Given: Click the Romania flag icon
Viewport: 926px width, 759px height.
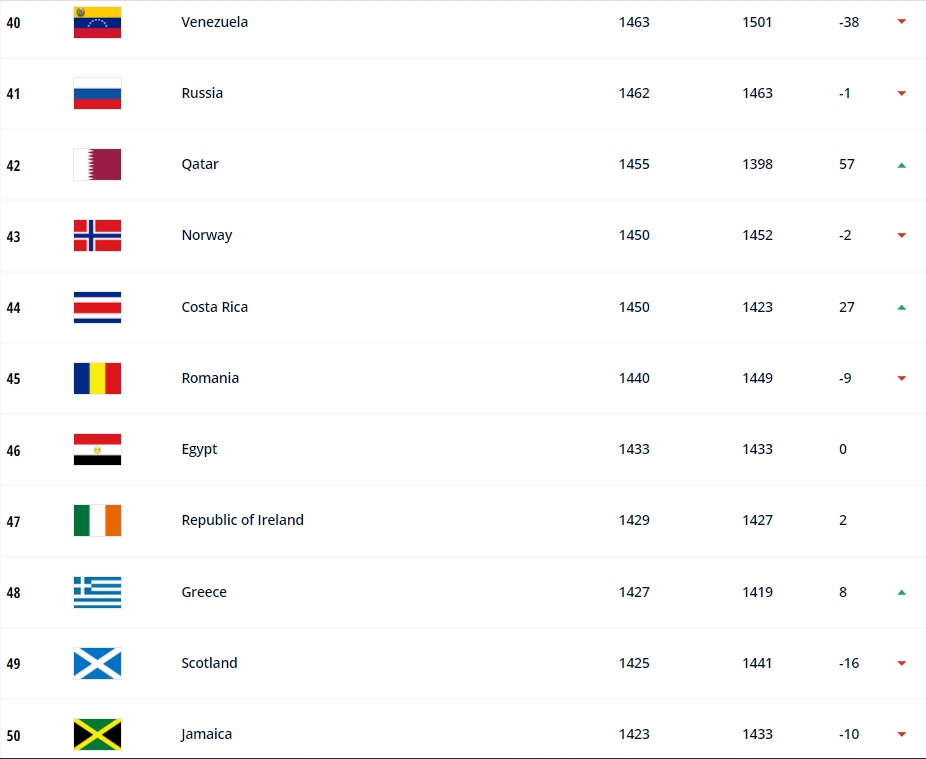Looking at the screenshot, I should click(x=97, y=378).
